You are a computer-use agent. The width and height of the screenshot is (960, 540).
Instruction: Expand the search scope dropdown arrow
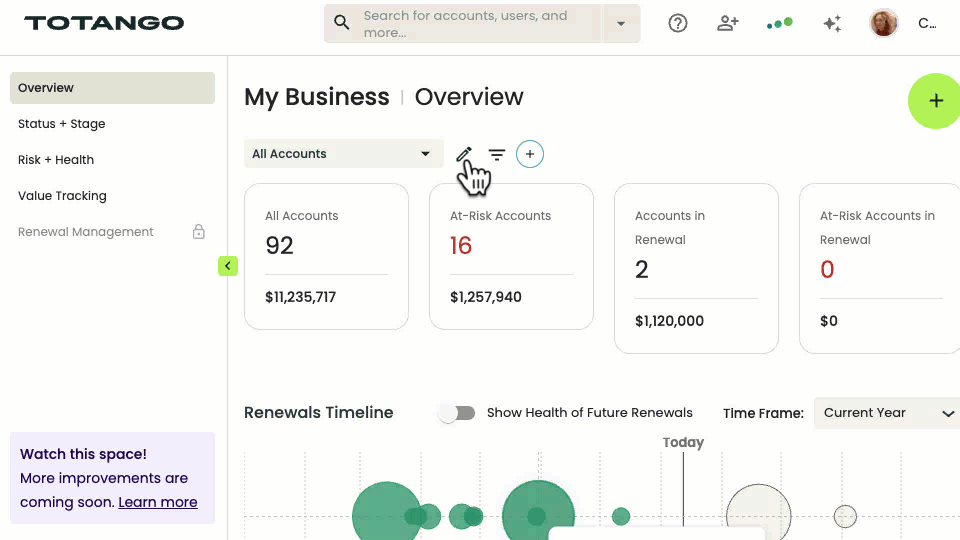pyautogui.click(x=621, y=24)
